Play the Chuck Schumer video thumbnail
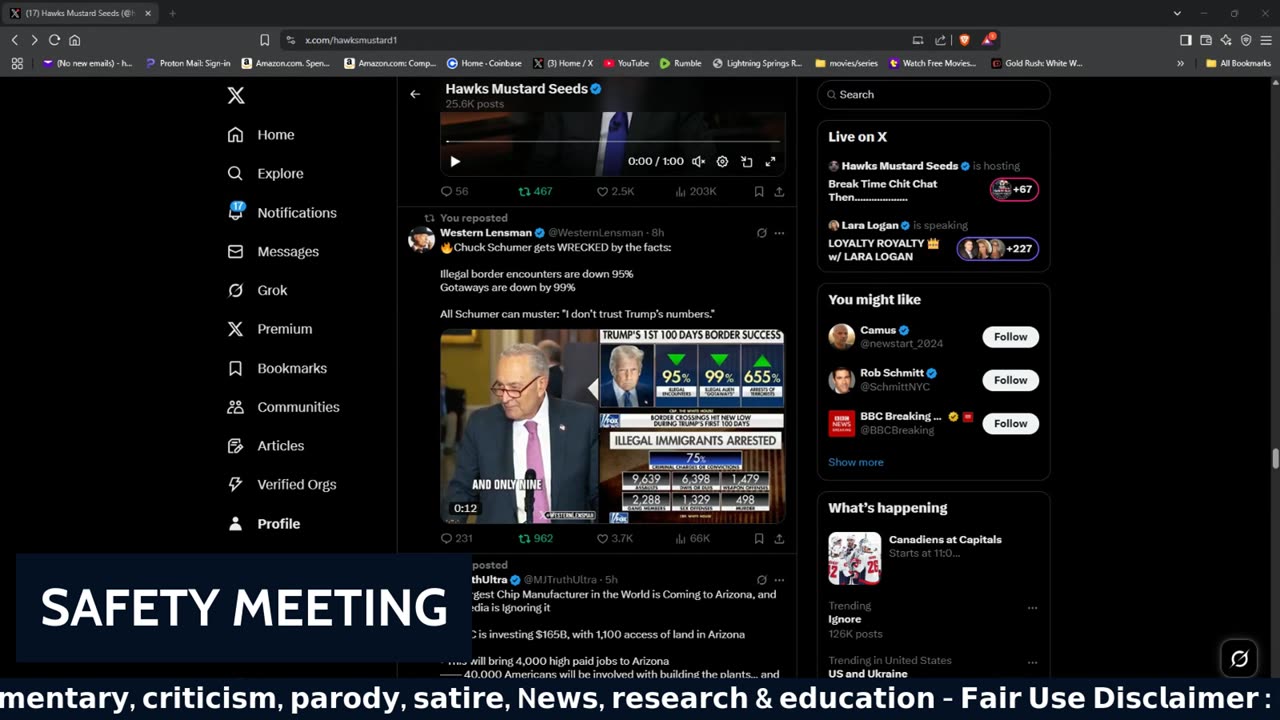Image resolution: width=1280 pixels, height=720 pixels. point(612,426)
